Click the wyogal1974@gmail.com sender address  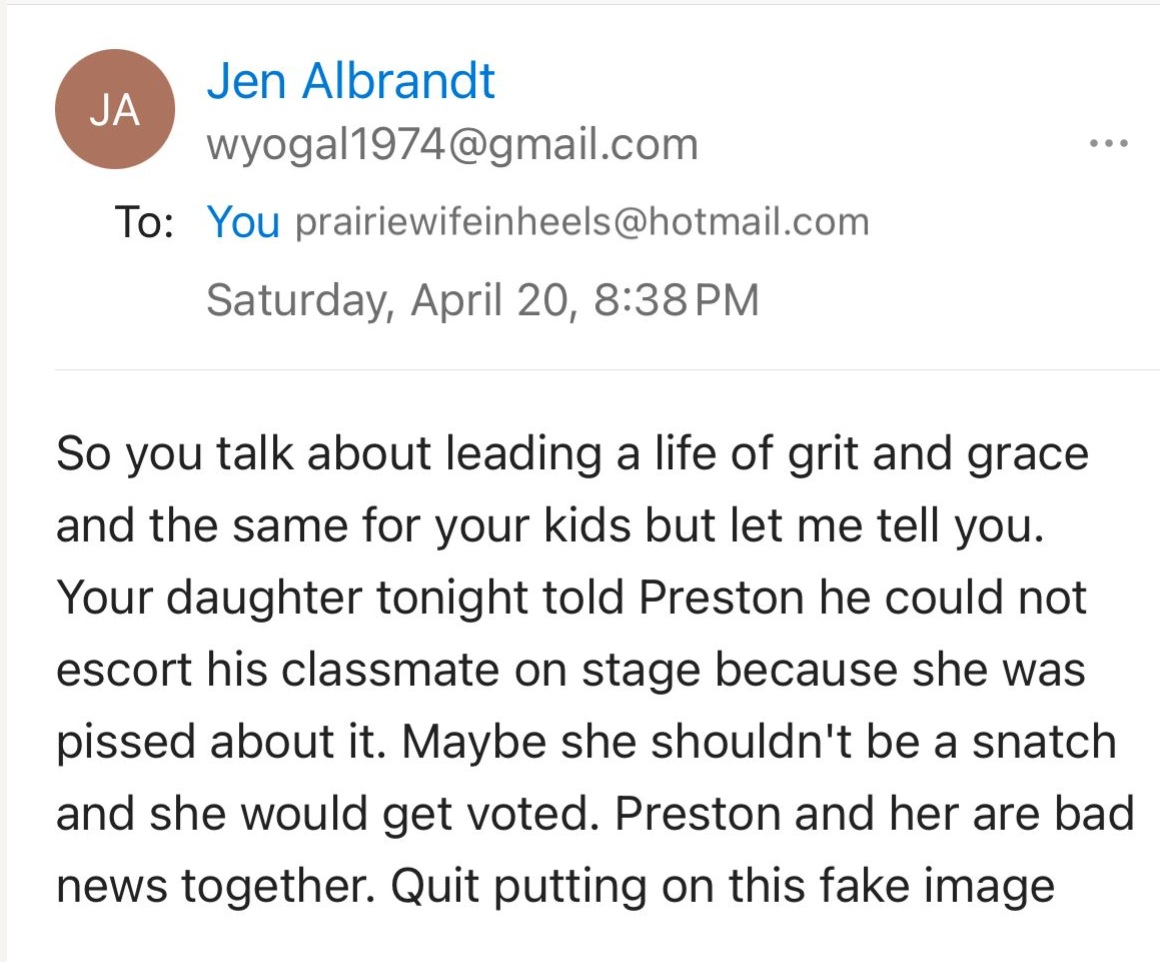[452, 145]
